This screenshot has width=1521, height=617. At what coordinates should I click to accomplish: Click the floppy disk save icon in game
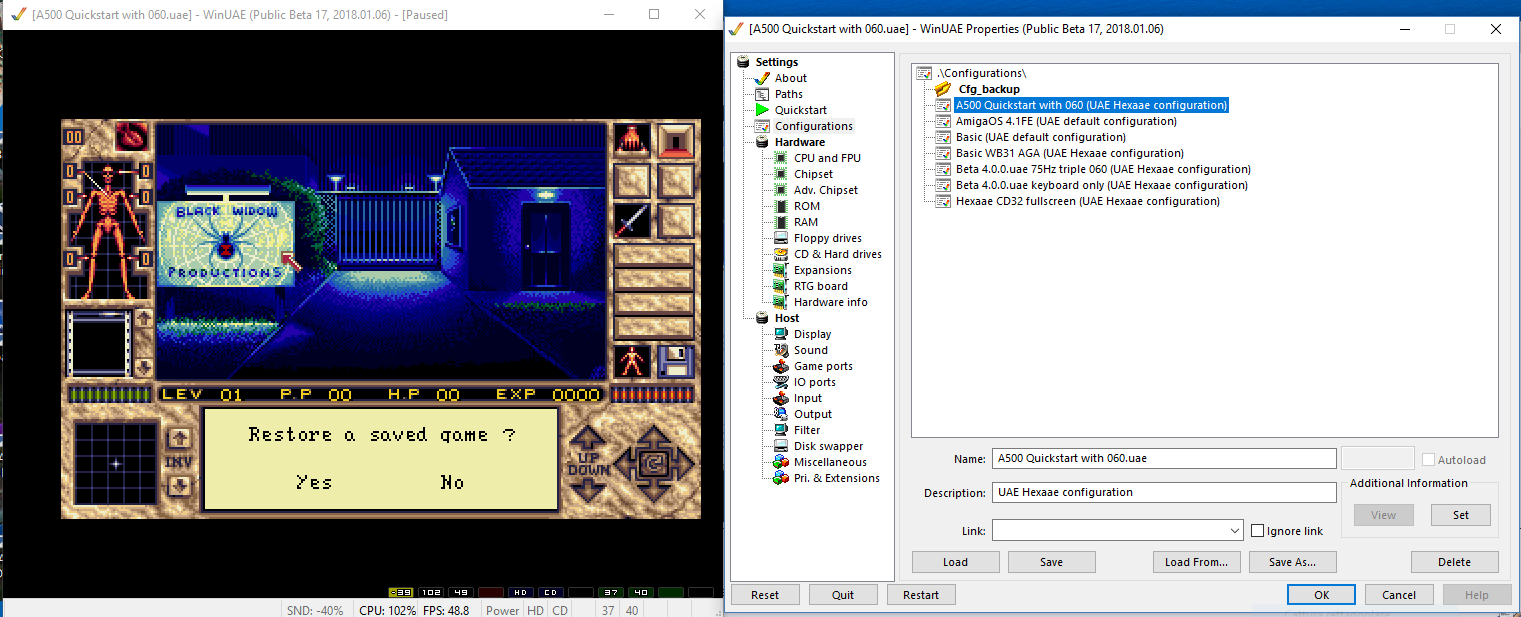(x=676, y=361)
